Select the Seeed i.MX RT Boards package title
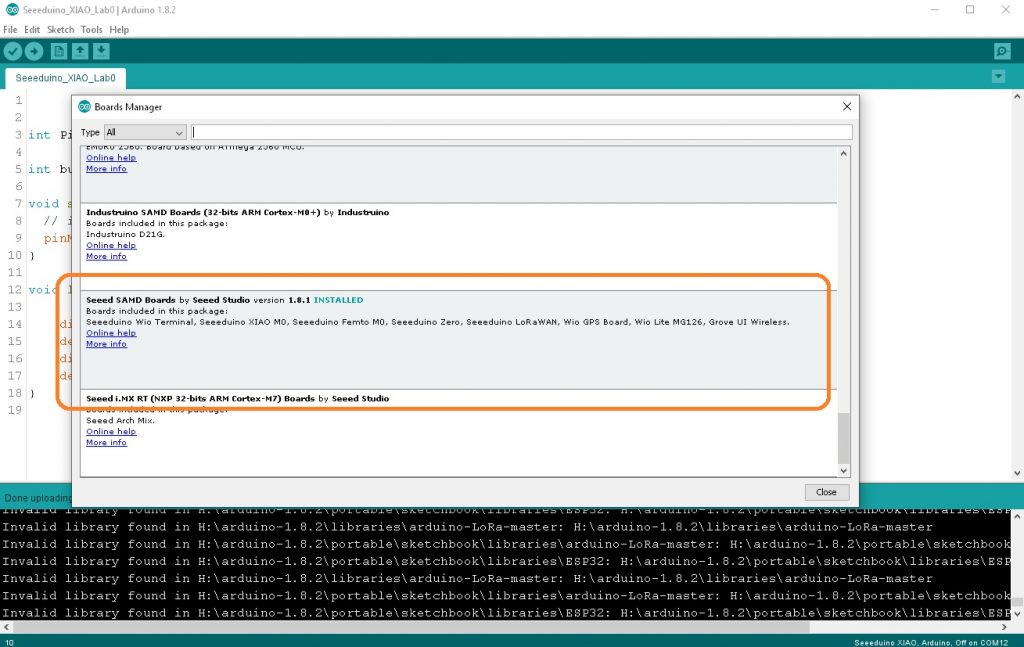The image size is (1024, 647). (200, 398)
